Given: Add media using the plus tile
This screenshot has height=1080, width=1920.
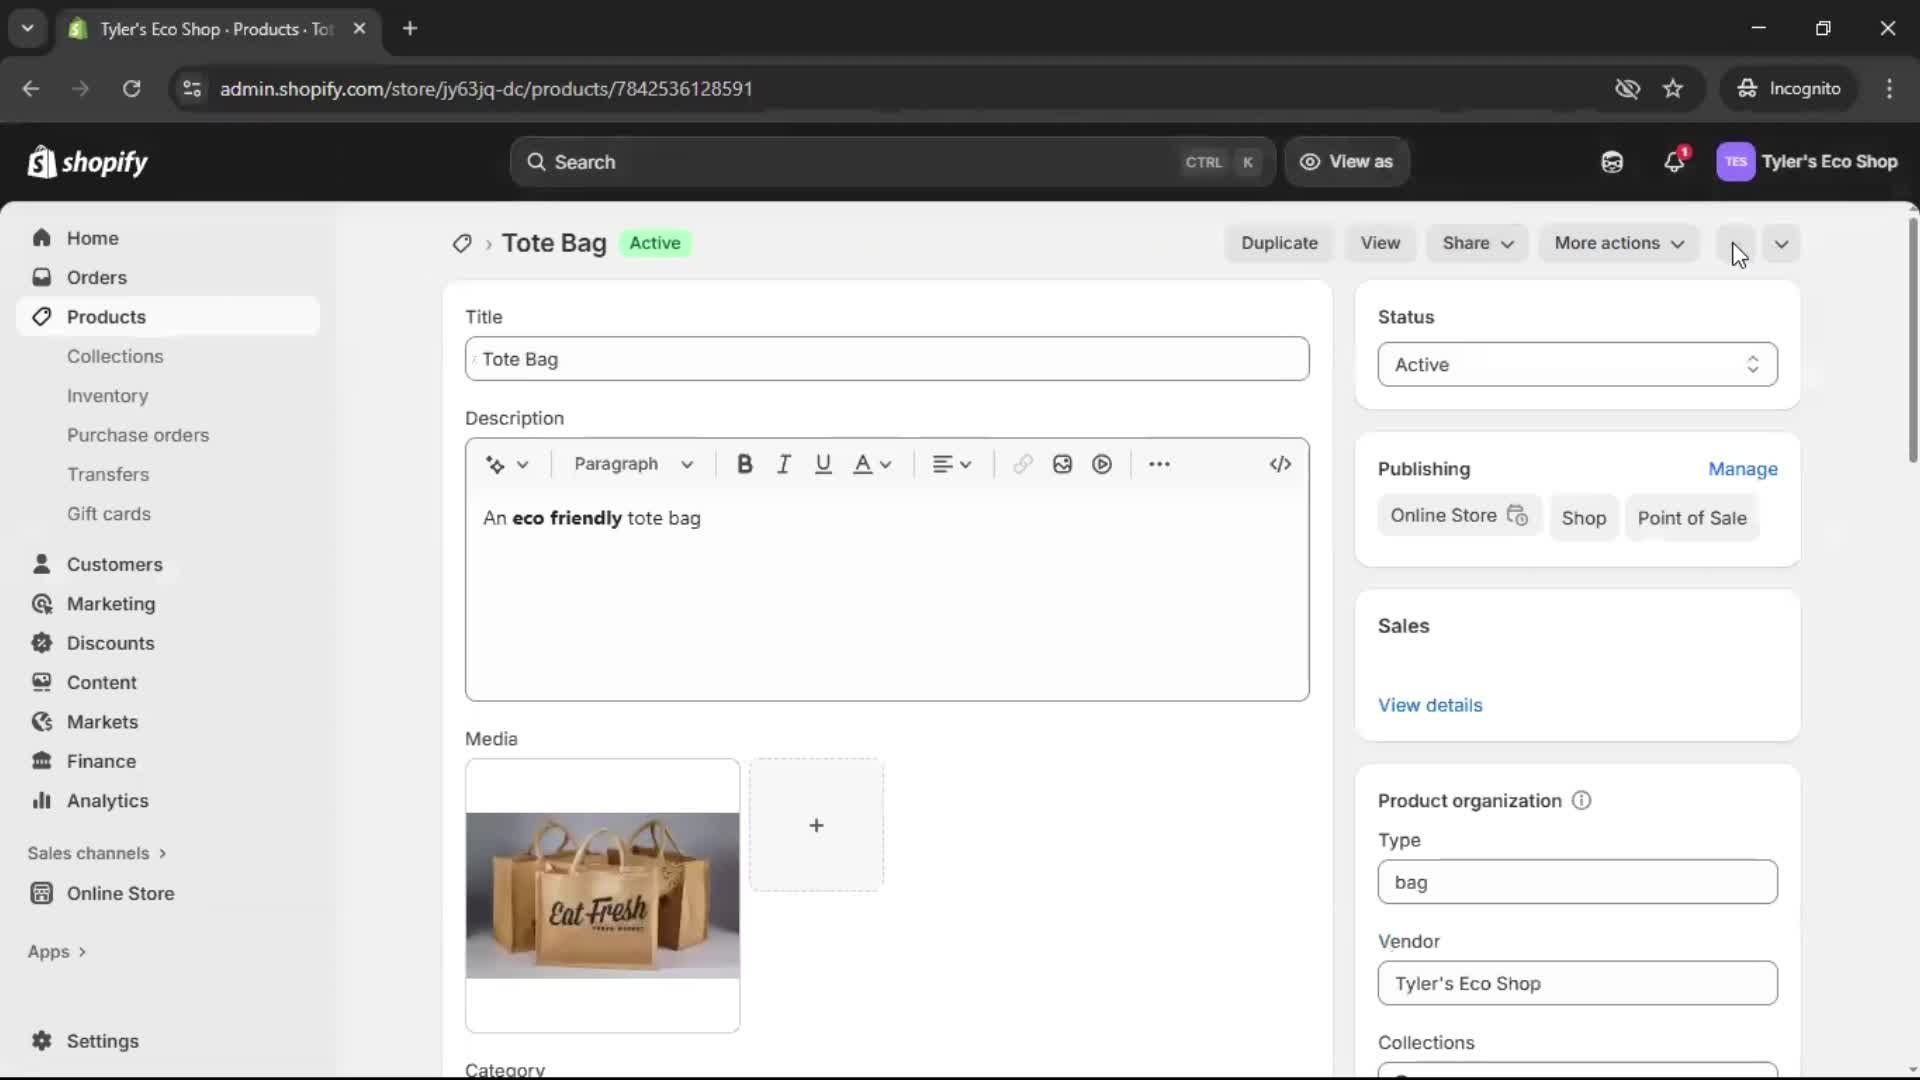Looking at the screenshot, I should pos(816,825).
